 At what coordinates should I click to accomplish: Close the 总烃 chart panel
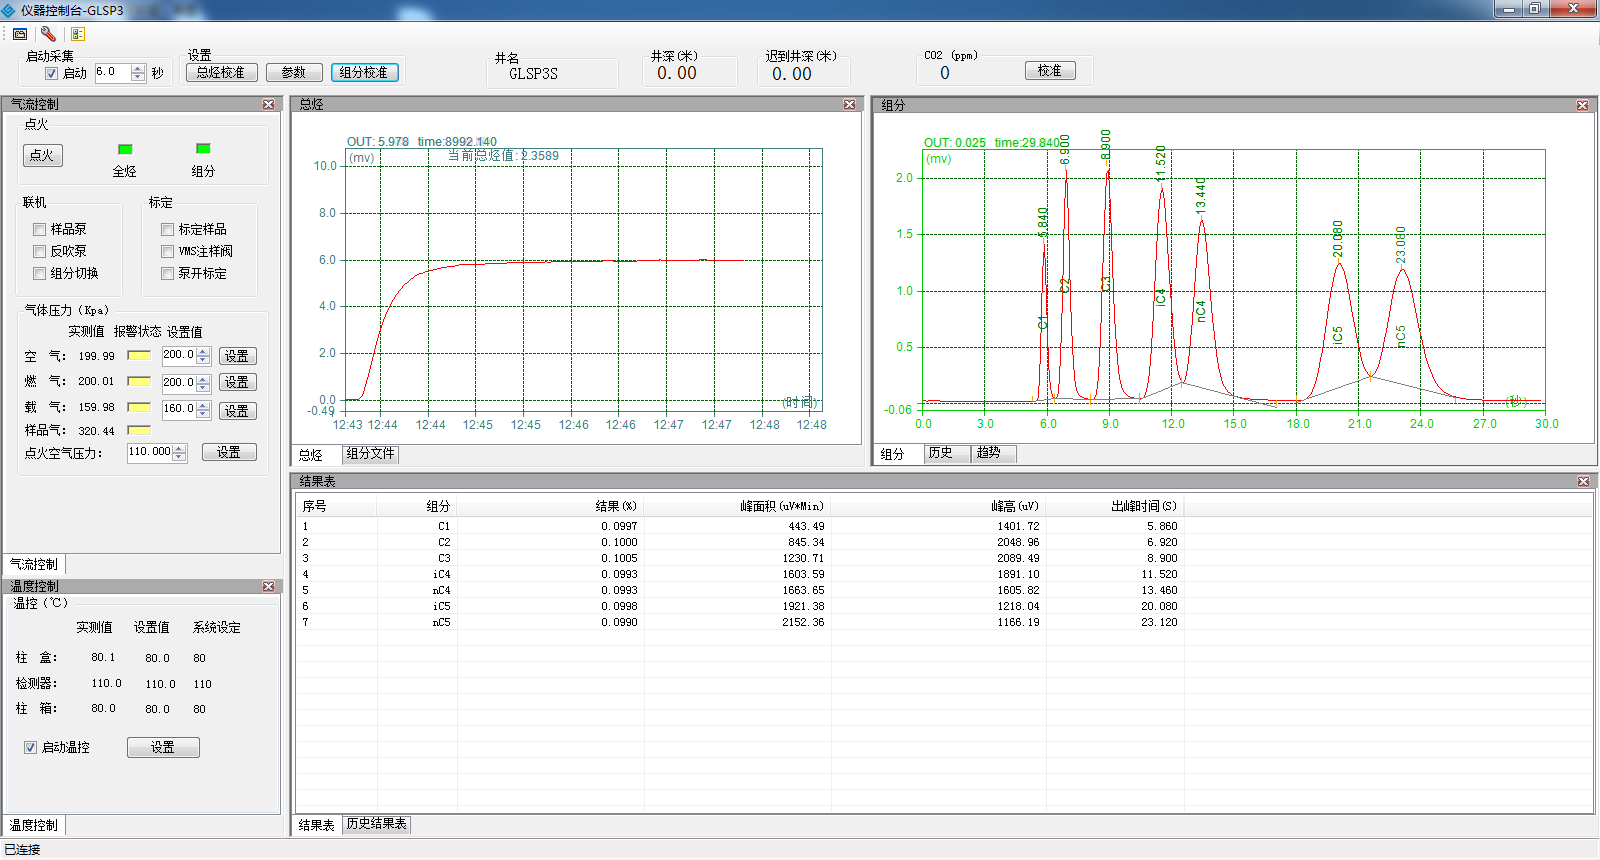(x=849, y=104)
